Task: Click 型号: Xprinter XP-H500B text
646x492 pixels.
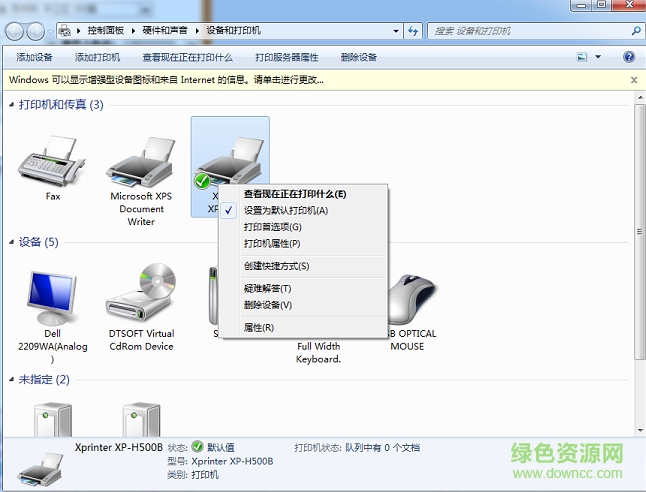Action: tap(220, 461)
